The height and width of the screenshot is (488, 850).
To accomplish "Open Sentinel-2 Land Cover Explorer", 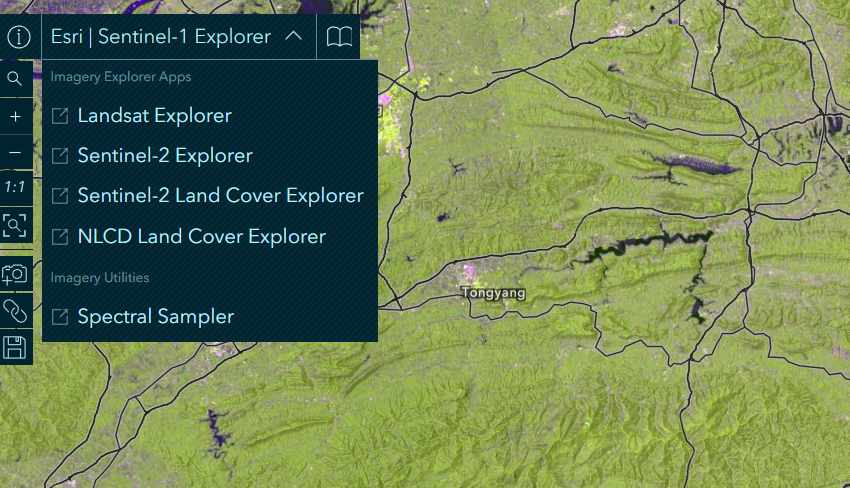I will tap(221, 196).
